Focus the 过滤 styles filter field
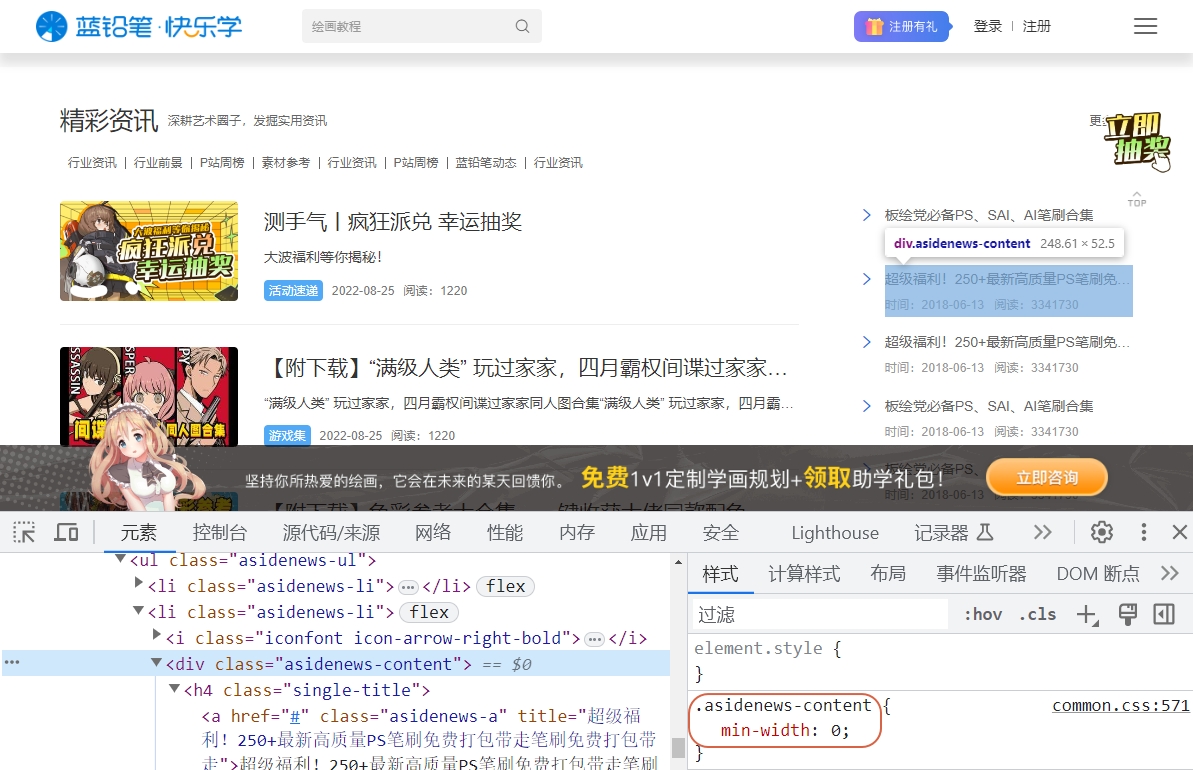Screen dimensions: 1193x770 [819, 614]
